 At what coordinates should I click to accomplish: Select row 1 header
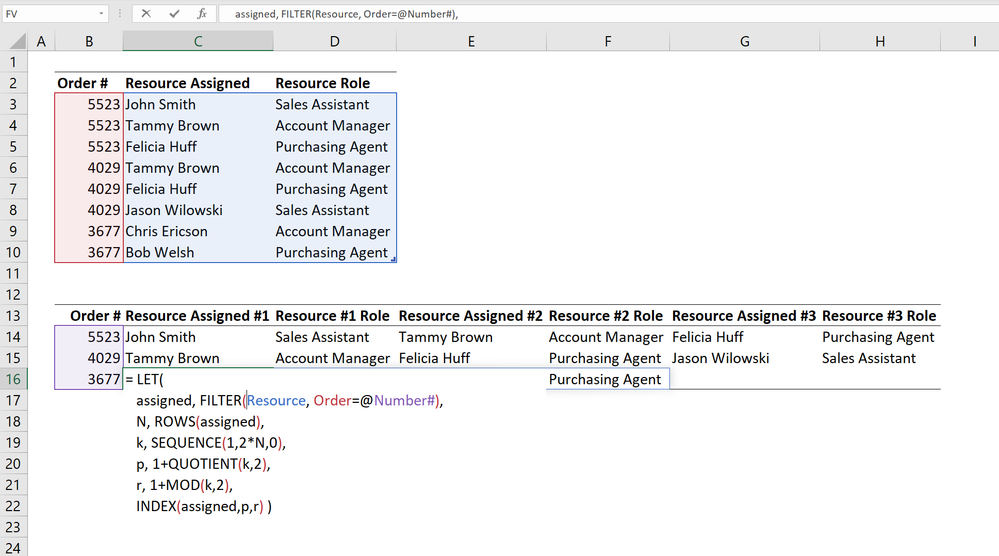point(13,62)
